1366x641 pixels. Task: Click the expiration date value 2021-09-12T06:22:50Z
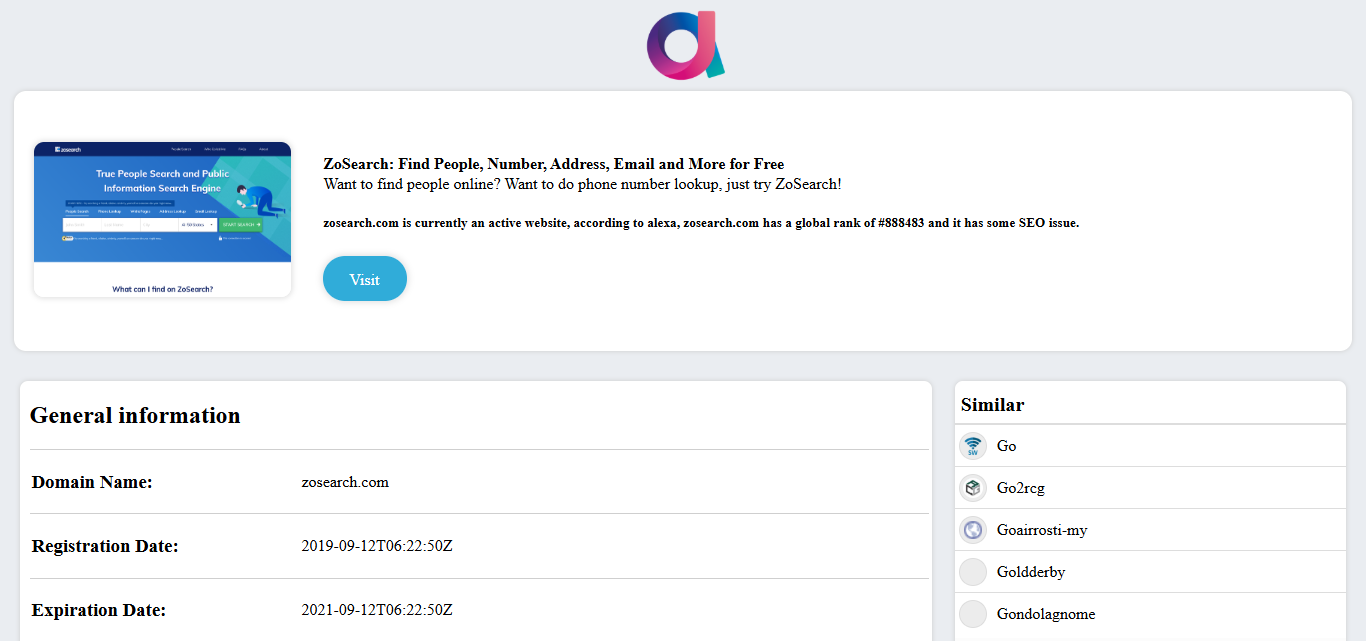[377, 610]
